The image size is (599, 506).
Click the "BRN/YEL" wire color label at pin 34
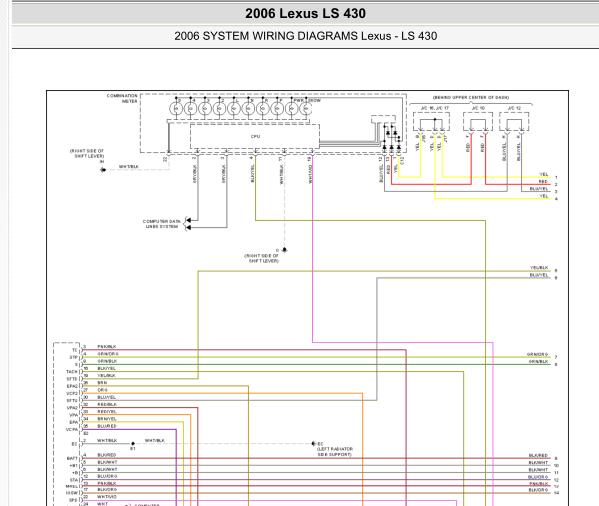(x=107, y=419)
